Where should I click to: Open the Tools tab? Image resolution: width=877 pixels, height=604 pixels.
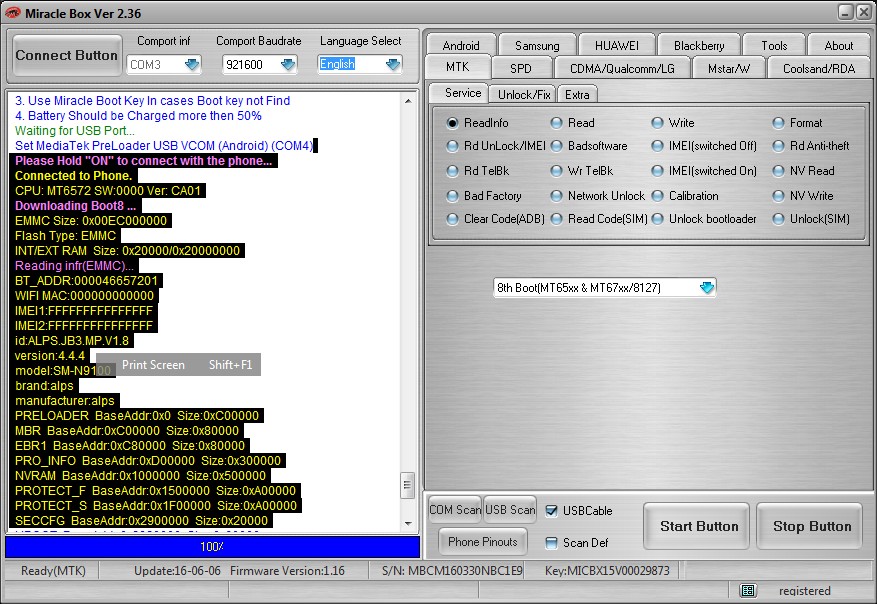click(774, 45)
